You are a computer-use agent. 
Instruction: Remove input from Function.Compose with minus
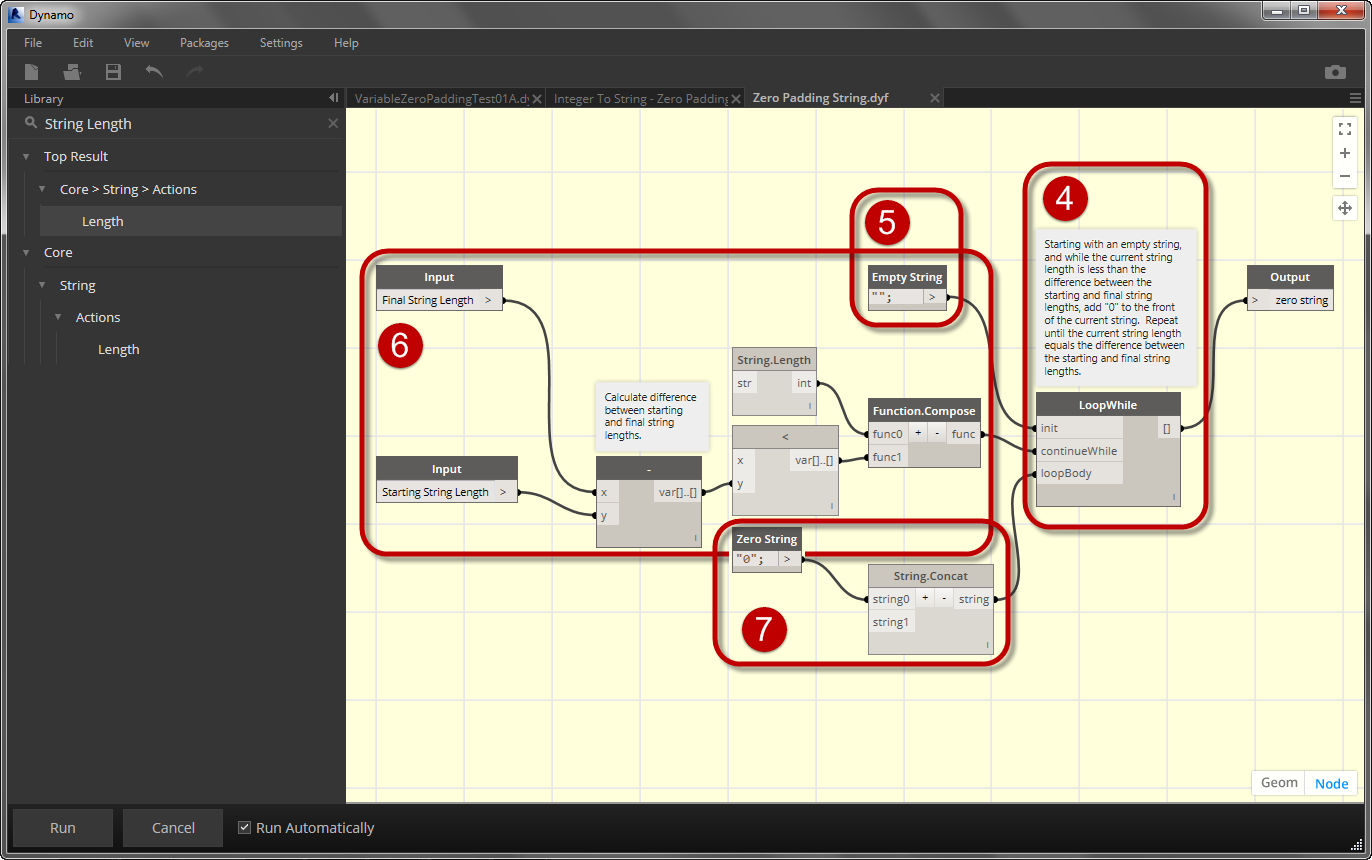[936, 434]
